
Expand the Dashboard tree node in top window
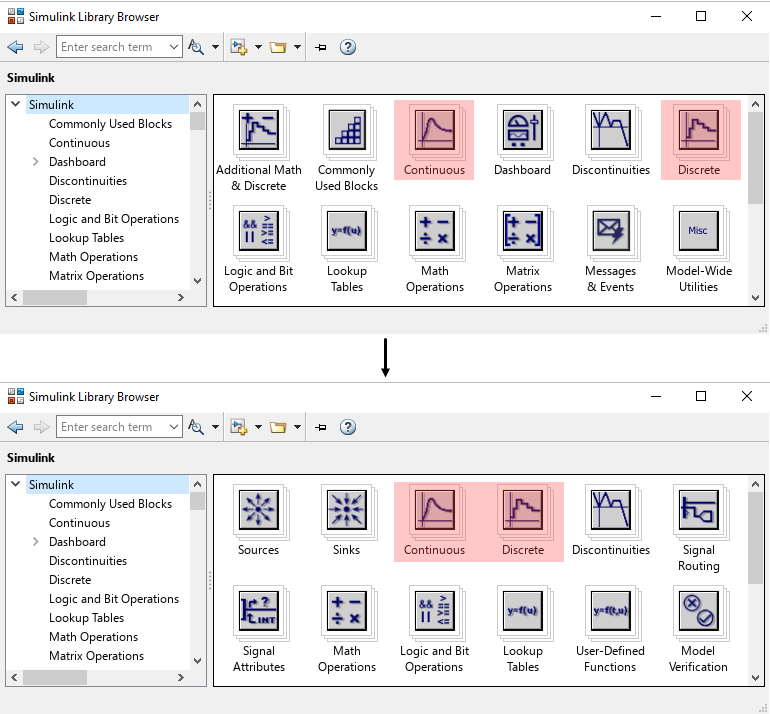pos(35,162)
